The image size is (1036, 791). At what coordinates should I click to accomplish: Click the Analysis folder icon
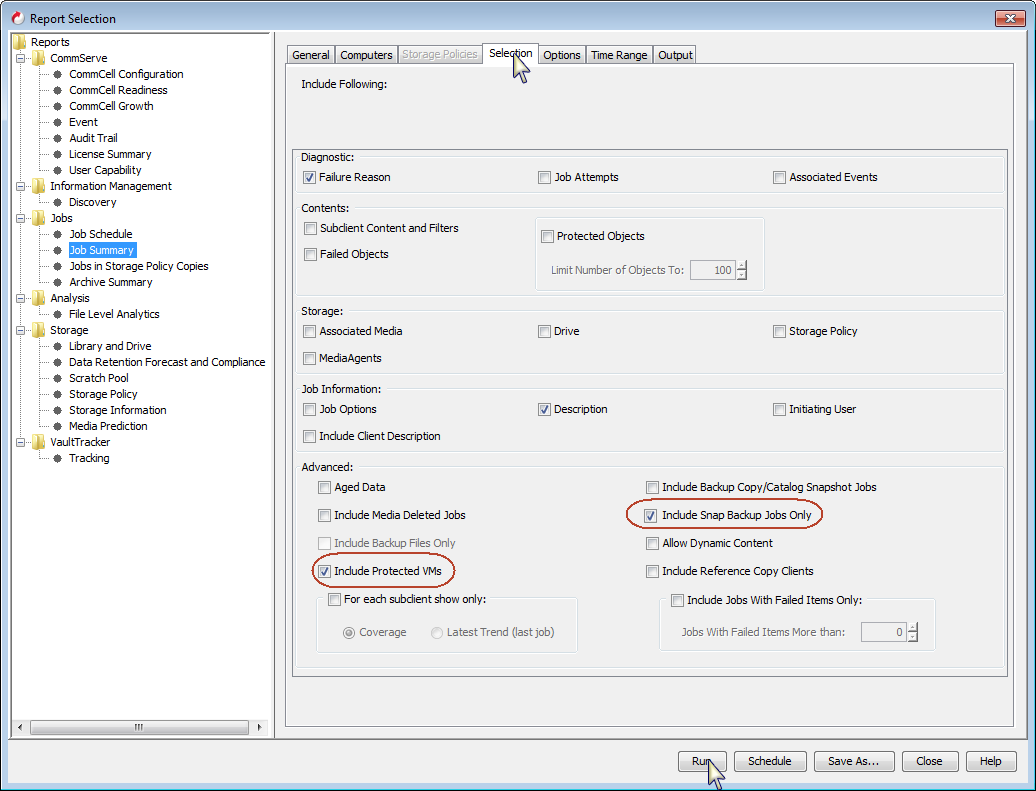(x=40, y=297)
